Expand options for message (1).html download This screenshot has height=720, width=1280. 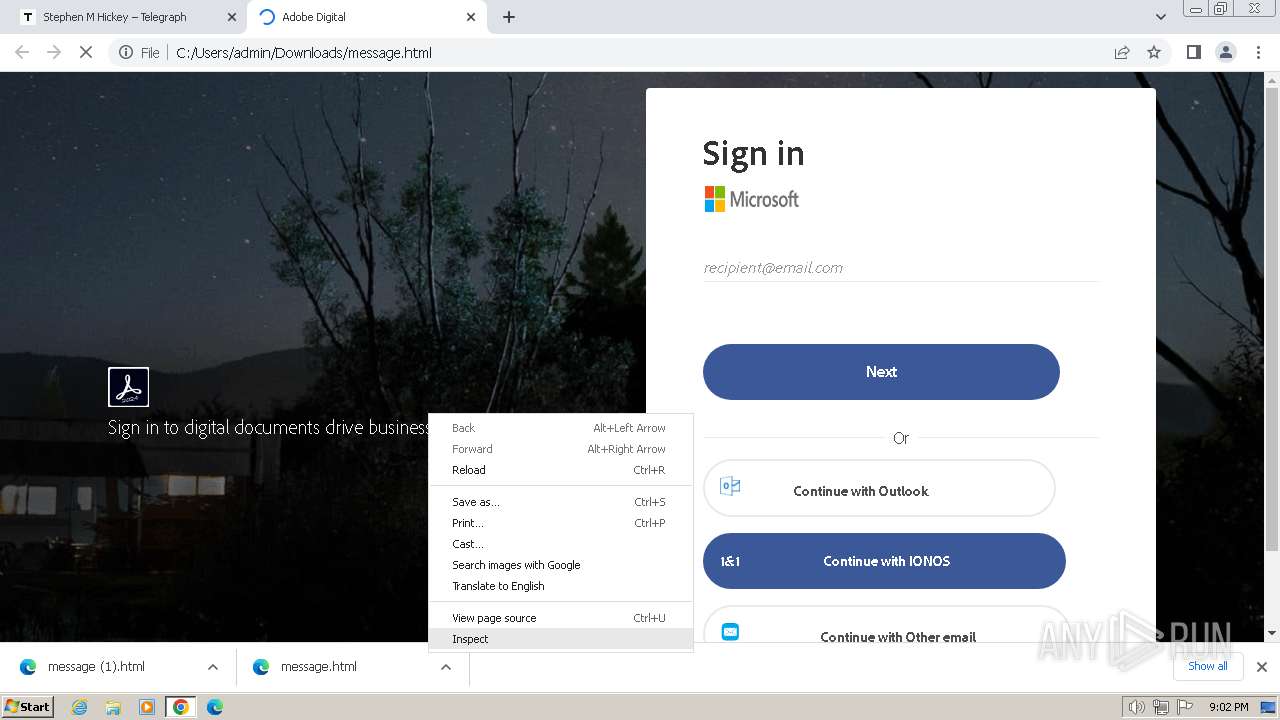pos(213,667)
